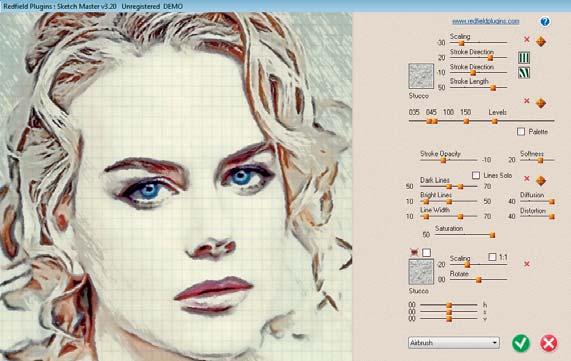Click the top Scaling slider handle at -30
This screenshot has width=571, height=361.
click(x=461, y=43)
